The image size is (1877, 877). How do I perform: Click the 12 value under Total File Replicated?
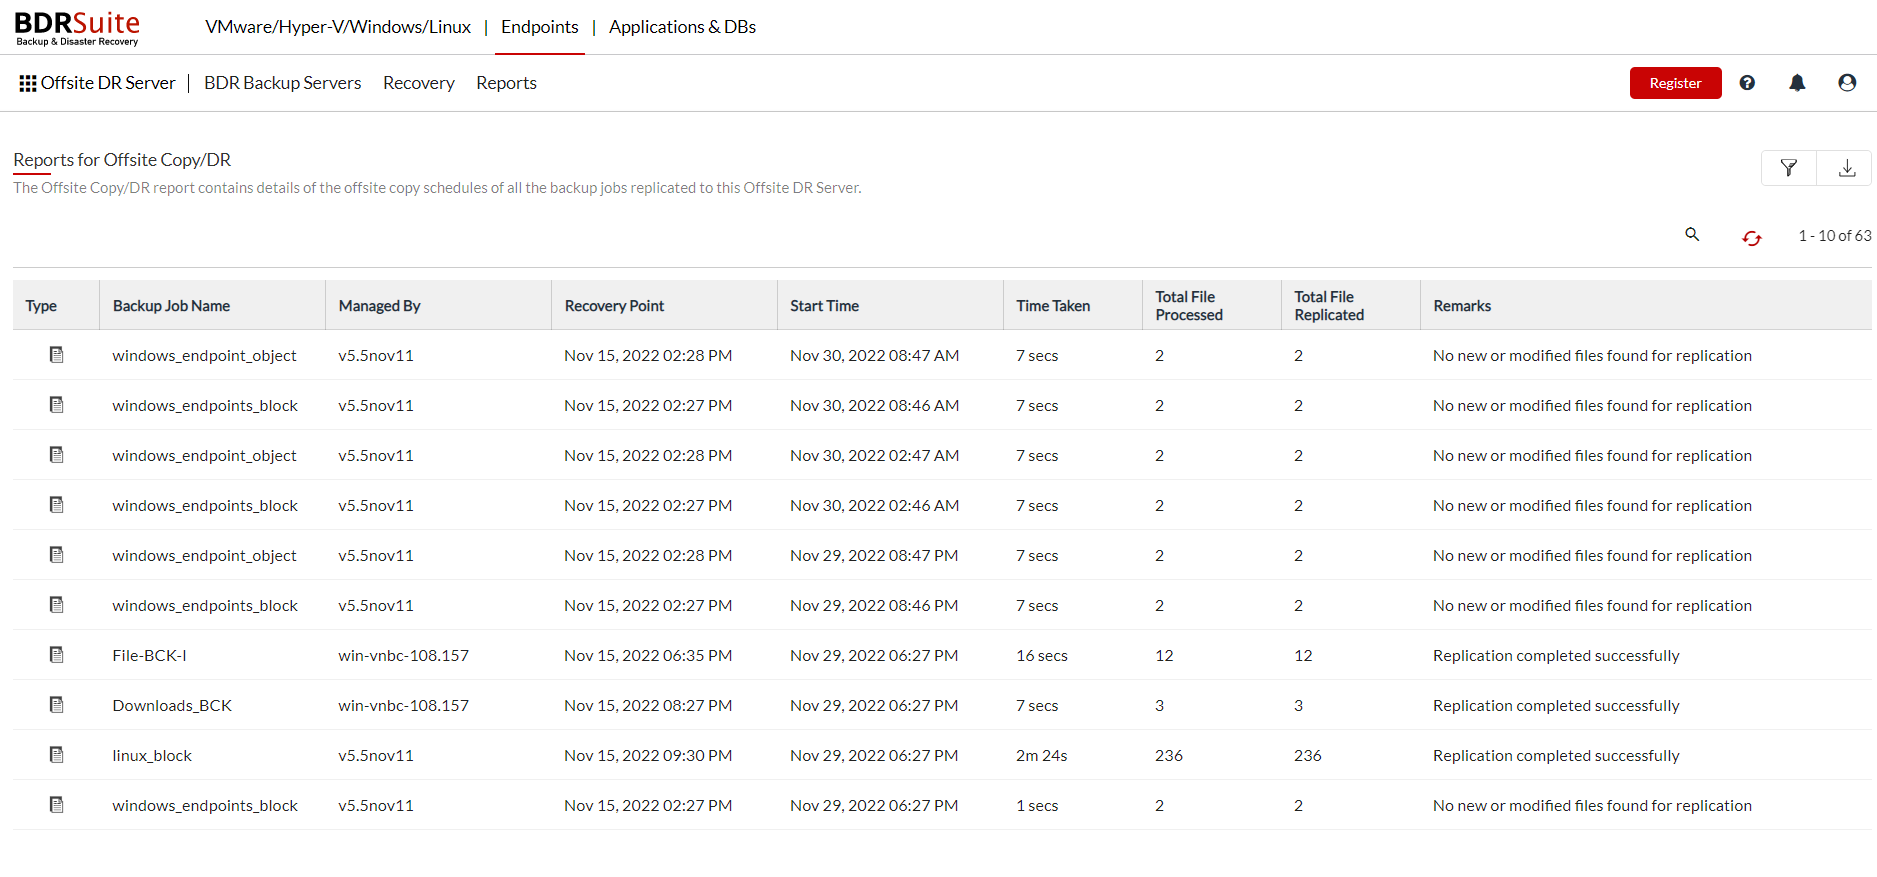(1303, 655)
